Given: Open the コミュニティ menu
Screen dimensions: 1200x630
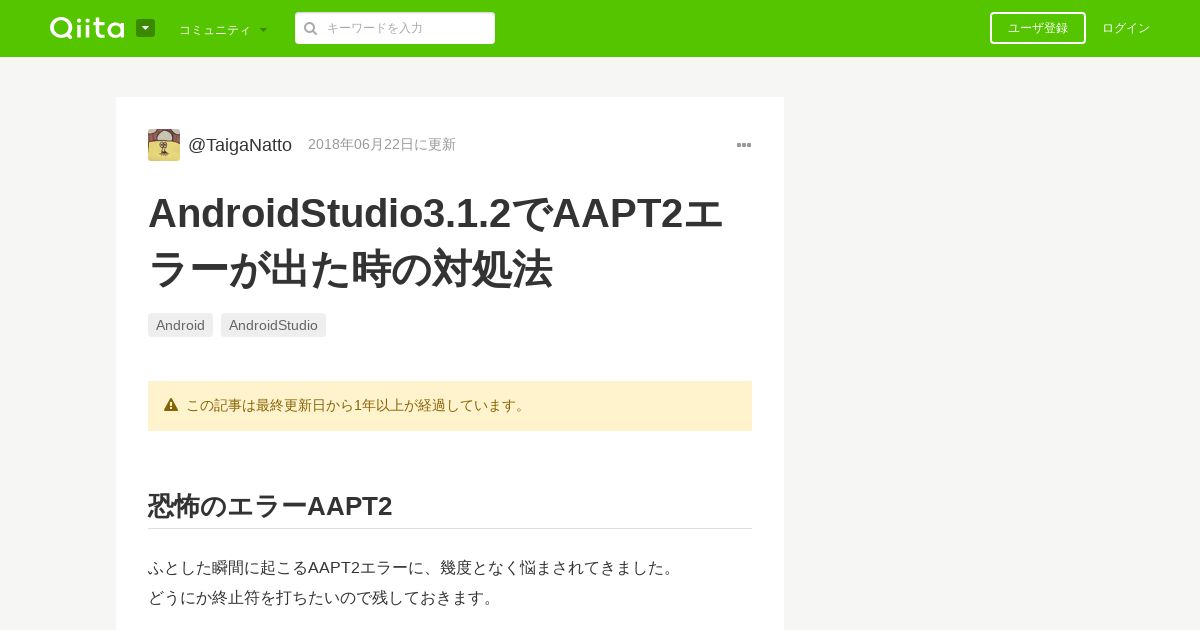Looking at the screenshot, I should tap(223, 29).
